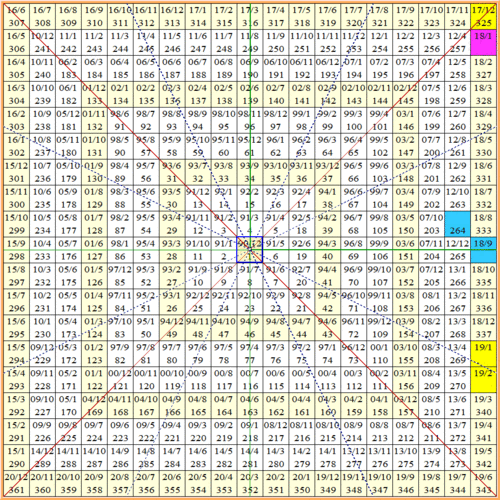Select cell 15/9 numbered 298
500x500 pixels.
16,250
